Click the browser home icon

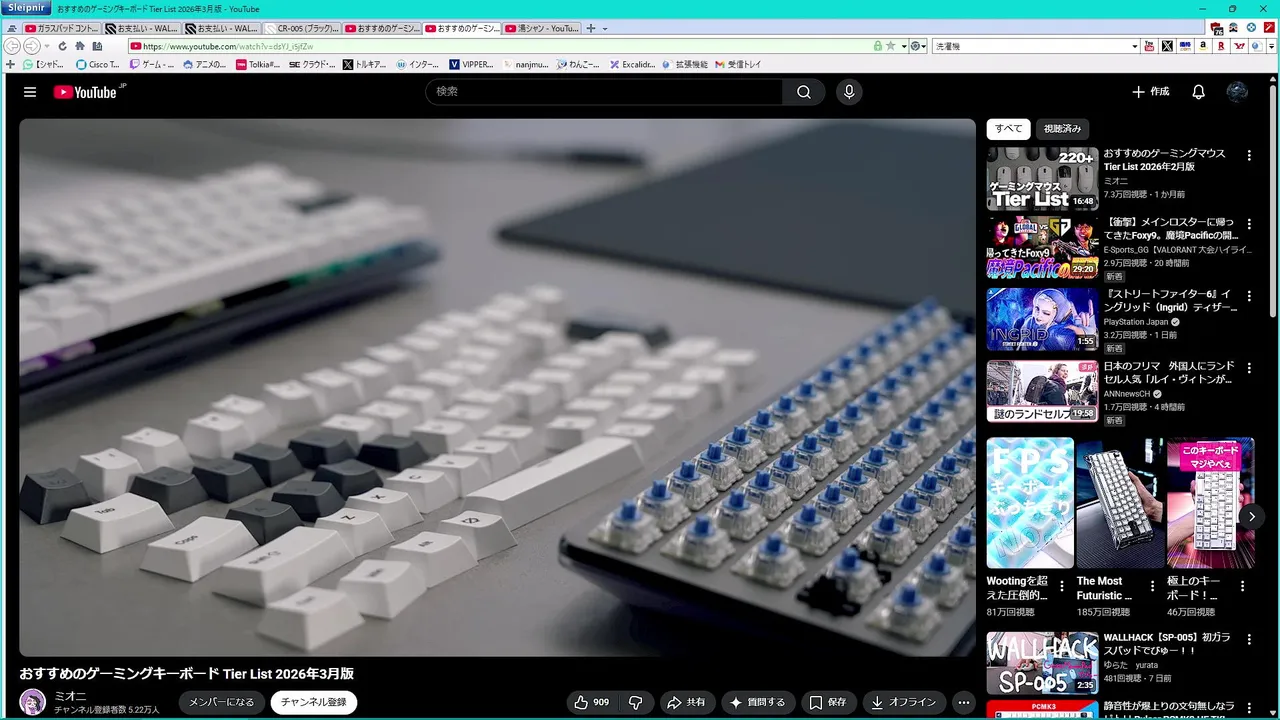80,46
